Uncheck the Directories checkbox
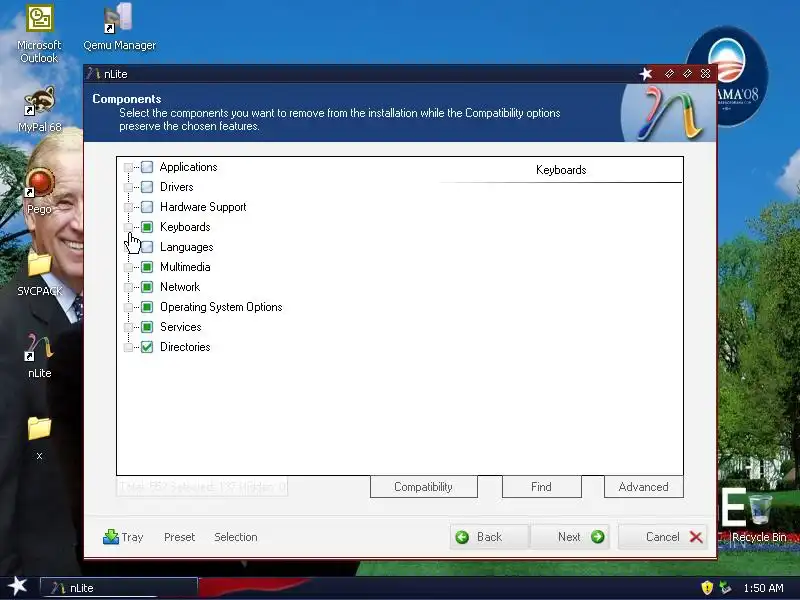Image resolution: width=800 pixels, height=600 pixels. coord(147,347)
